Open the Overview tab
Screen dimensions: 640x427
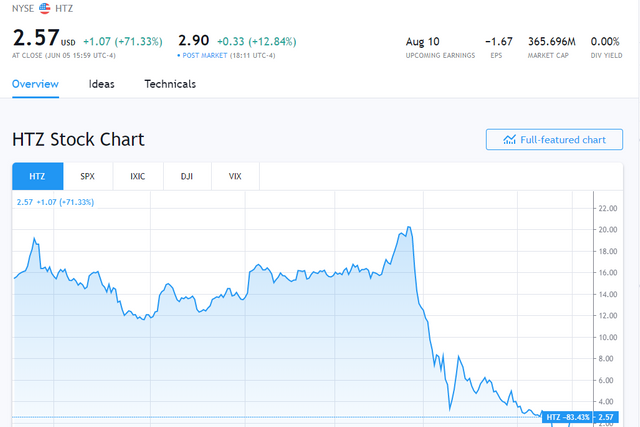35,84
